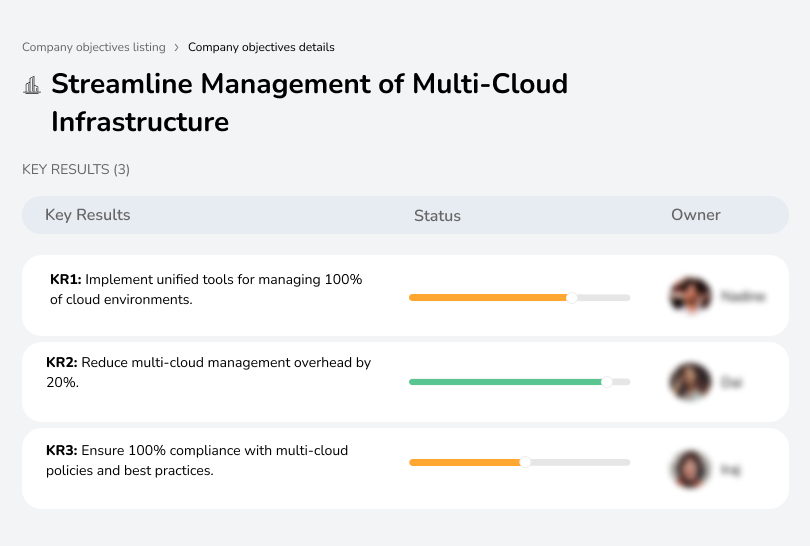Click the Status column header
This screenshot has width=810, height=546.
[x=437, y=215]
